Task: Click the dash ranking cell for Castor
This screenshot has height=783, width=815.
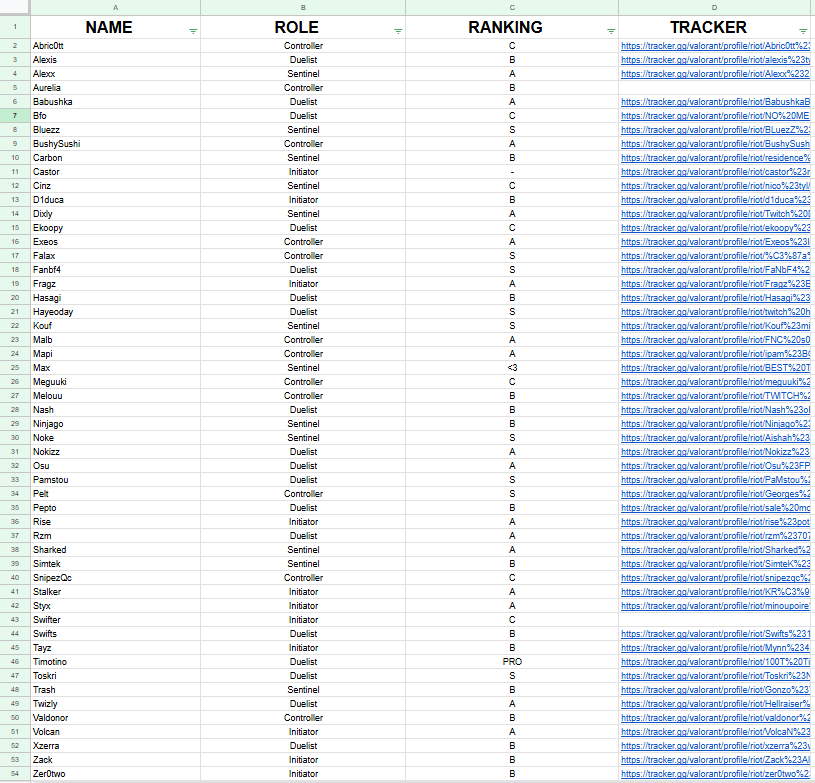Action: (x=512, y=172)
